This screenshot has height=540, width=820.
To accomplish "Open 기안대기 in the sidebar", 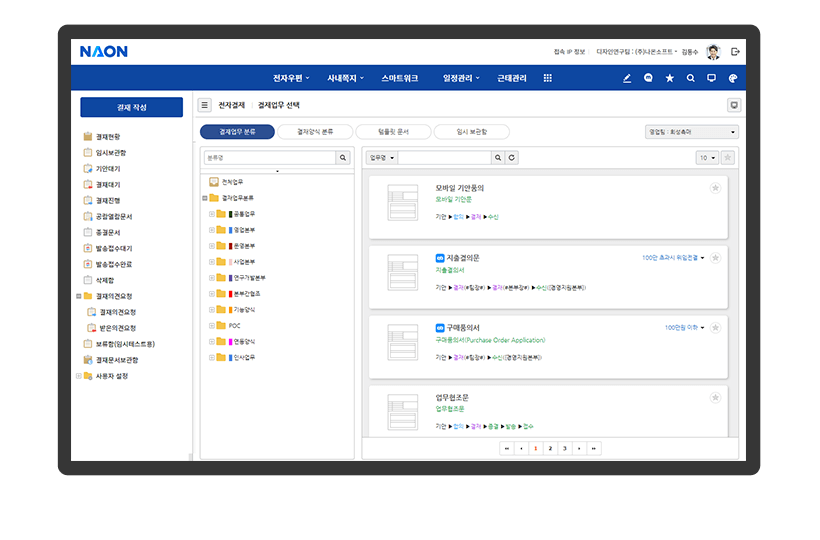I will pyautogui.click(x=102, y=168).
